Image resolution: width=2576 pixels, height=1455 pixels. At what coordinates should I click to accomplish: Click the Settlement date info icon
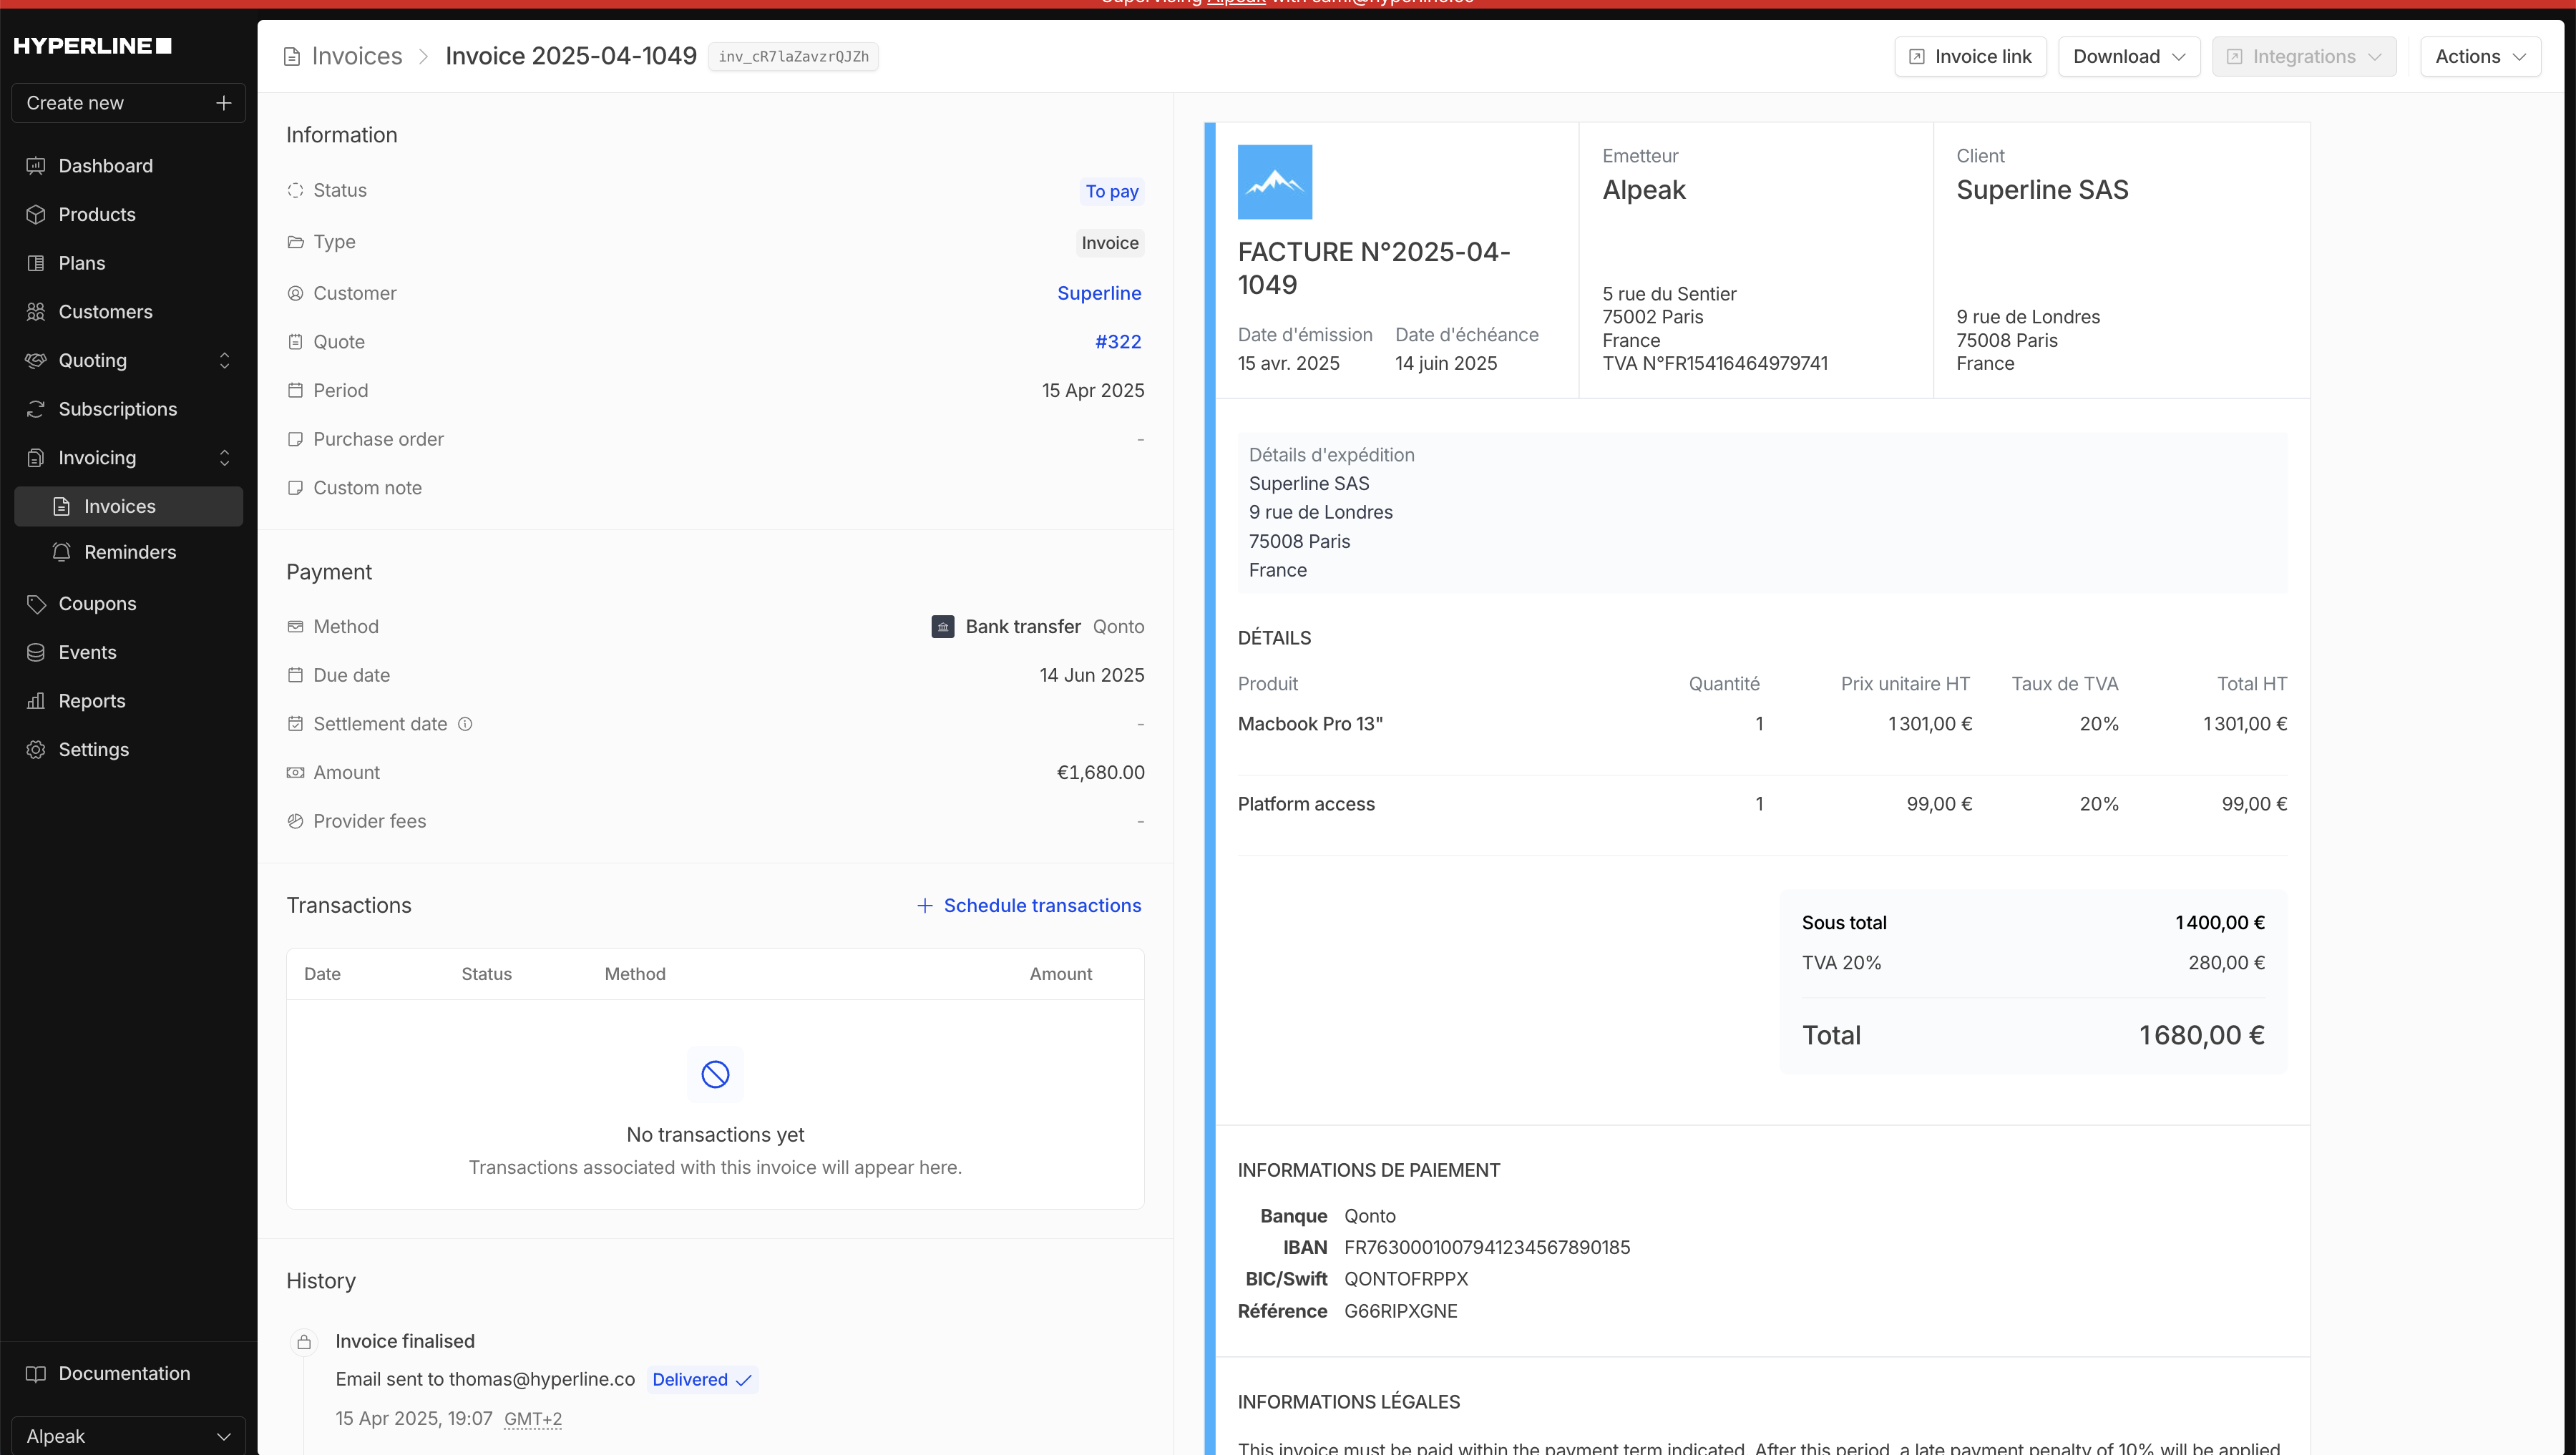pyautogui.click(x=465, y=724)
